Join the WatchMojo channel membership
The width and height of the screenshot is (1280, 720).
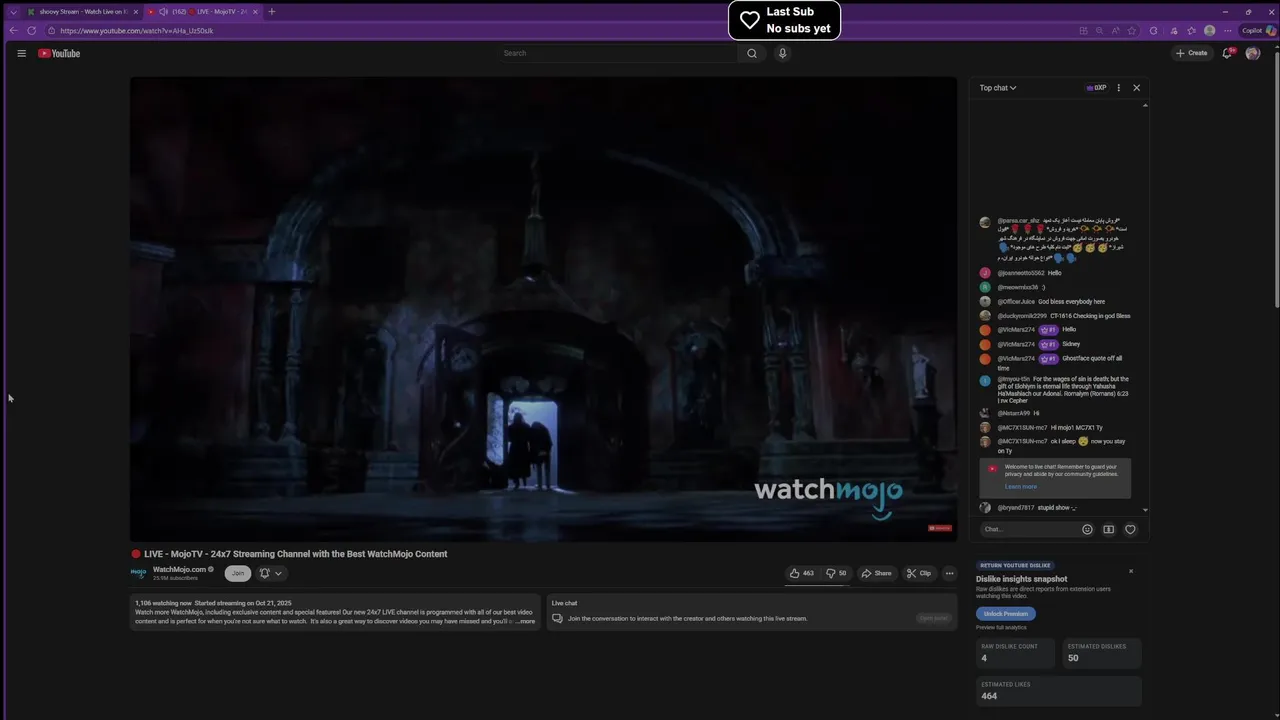pos(237,573)
